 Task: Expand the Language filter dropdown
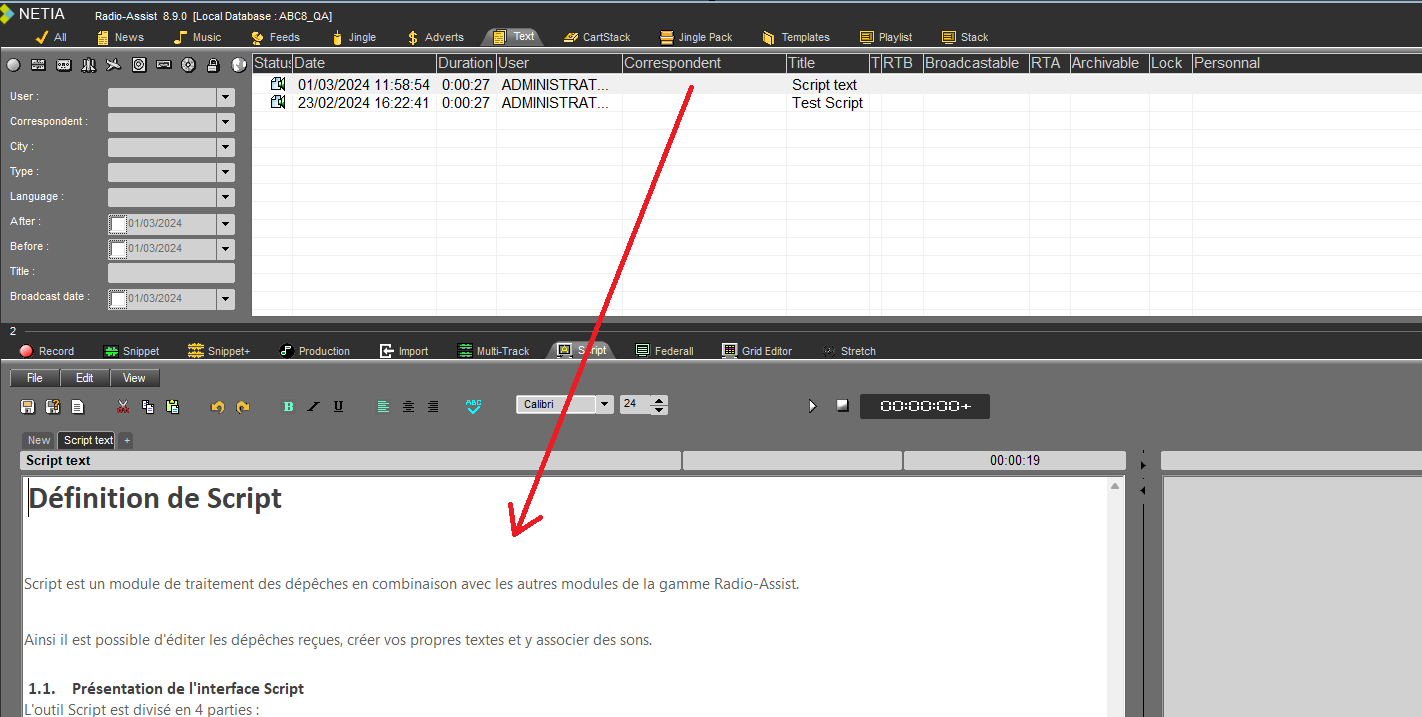pyautogui.click(x=226, y=198)
